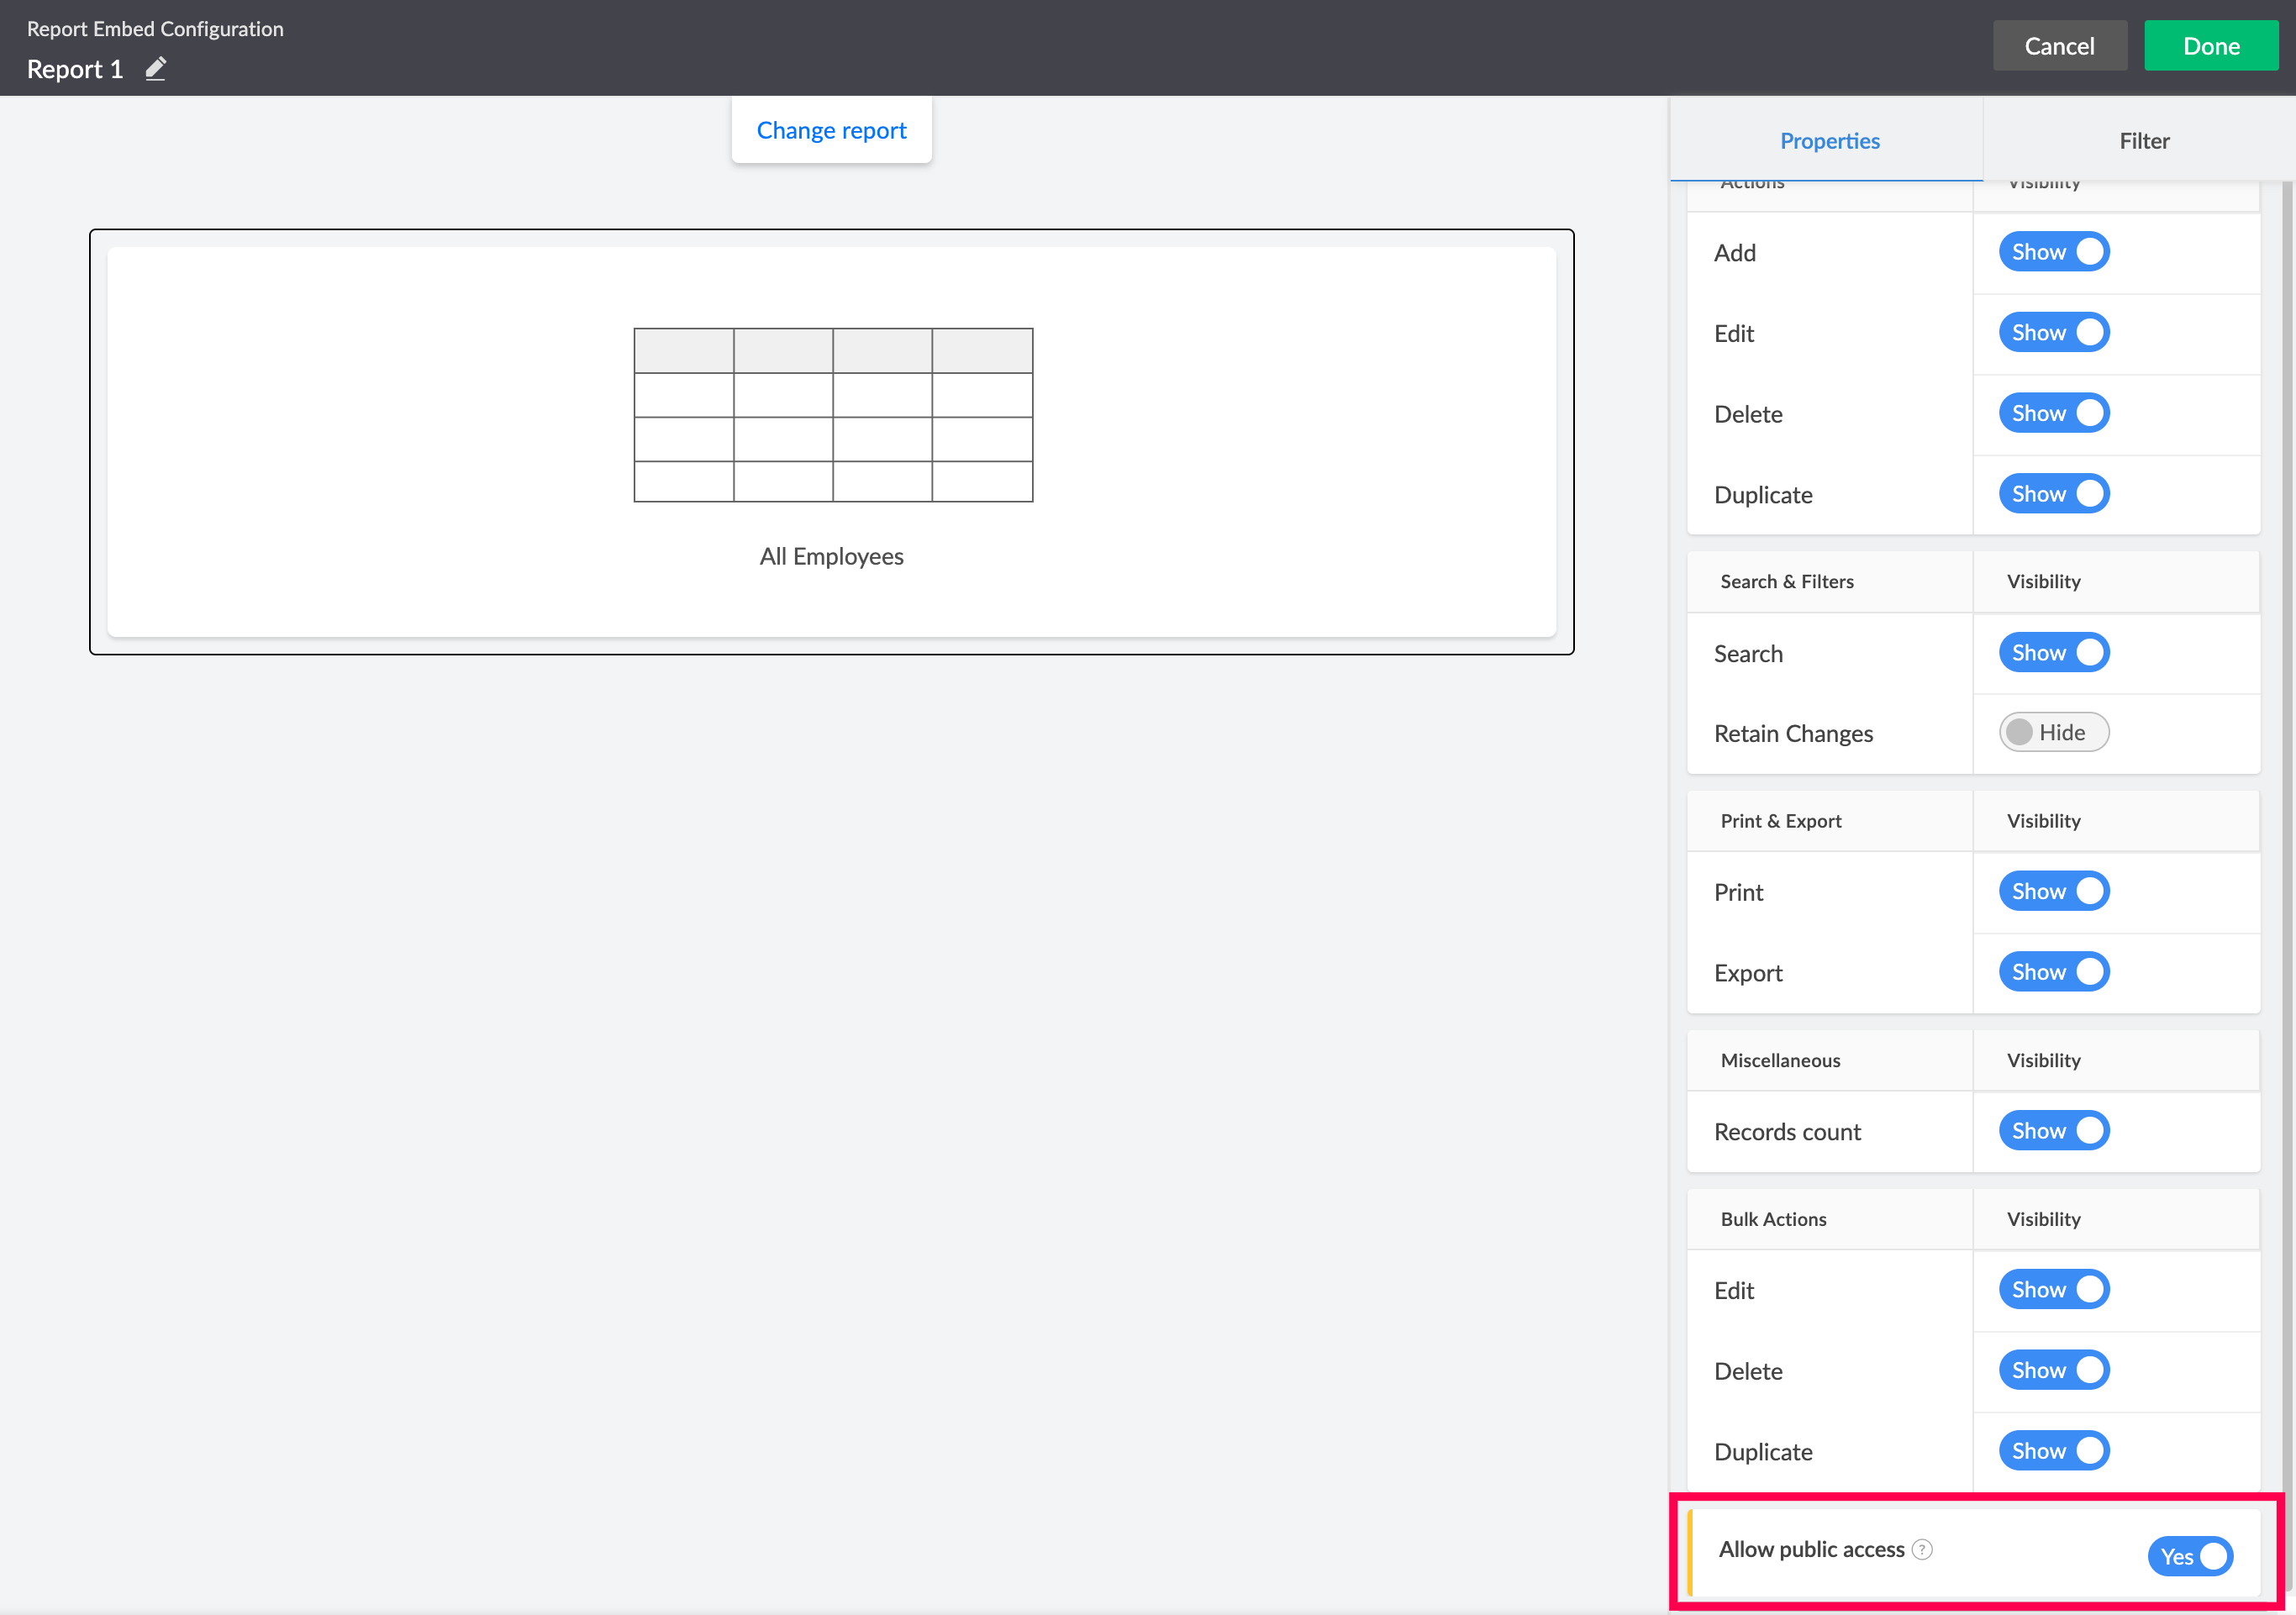Viewport: 2296px width, 1615px height.
Task: Hide the Records count
Action: [x=2053, y=1131]
